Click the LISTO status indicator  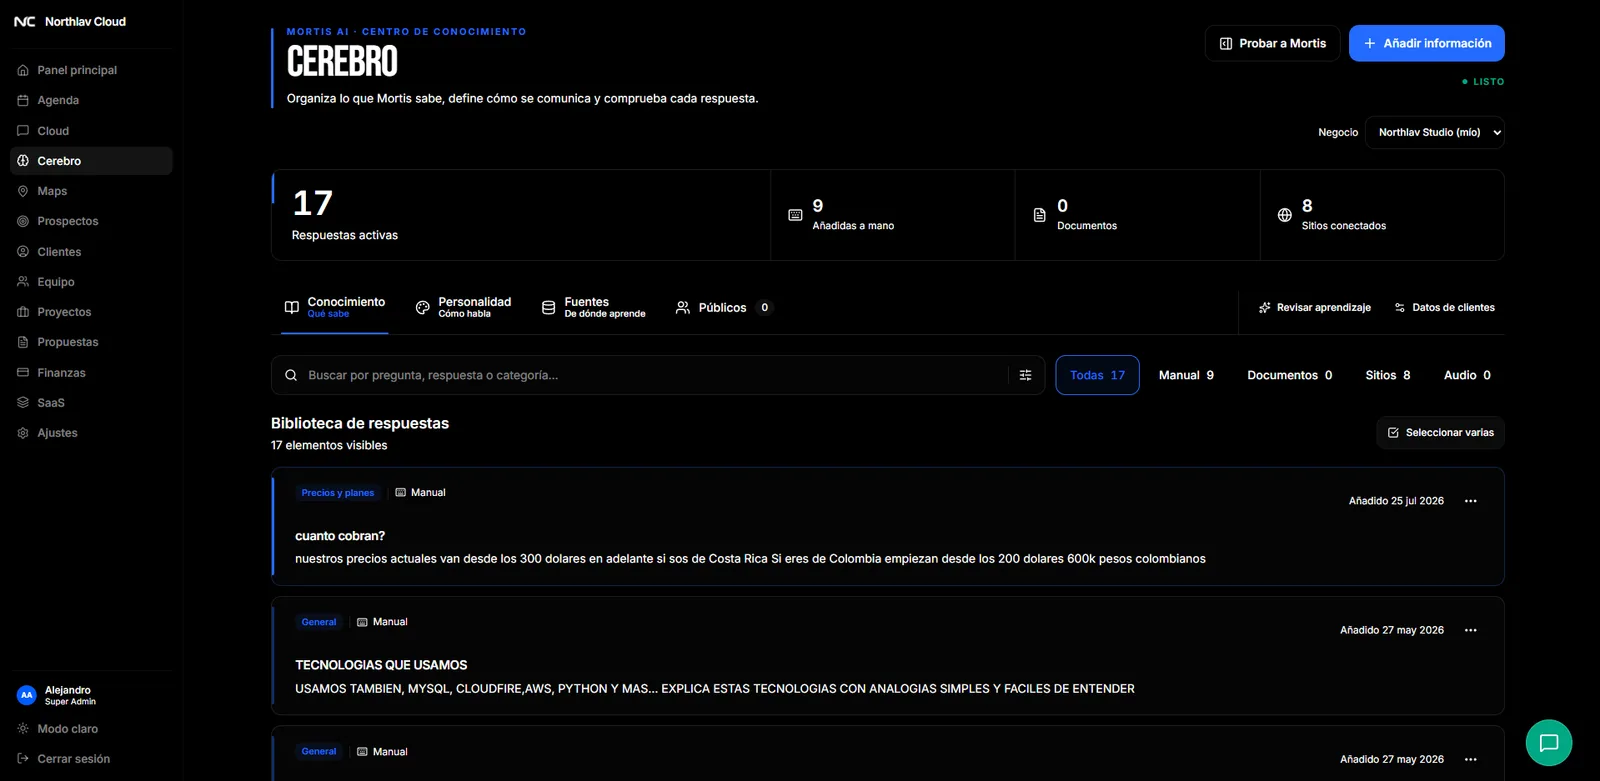pyautogui.click(x=1483, y=82)
